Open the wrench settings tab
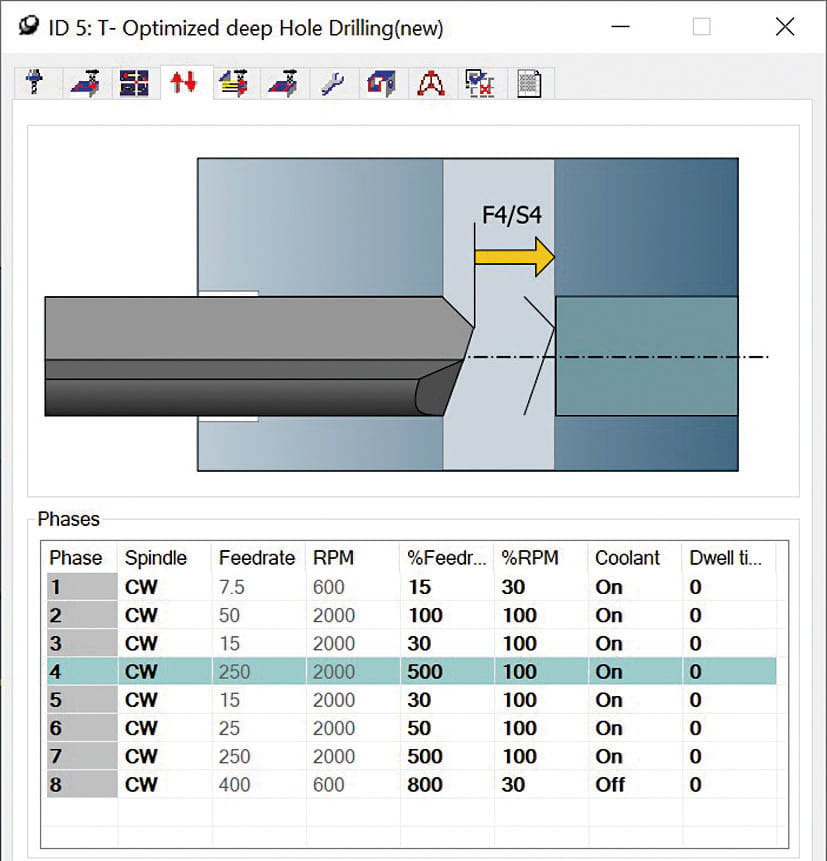The width and height of the screenshot is (827, 861). (x=332, y=84)
